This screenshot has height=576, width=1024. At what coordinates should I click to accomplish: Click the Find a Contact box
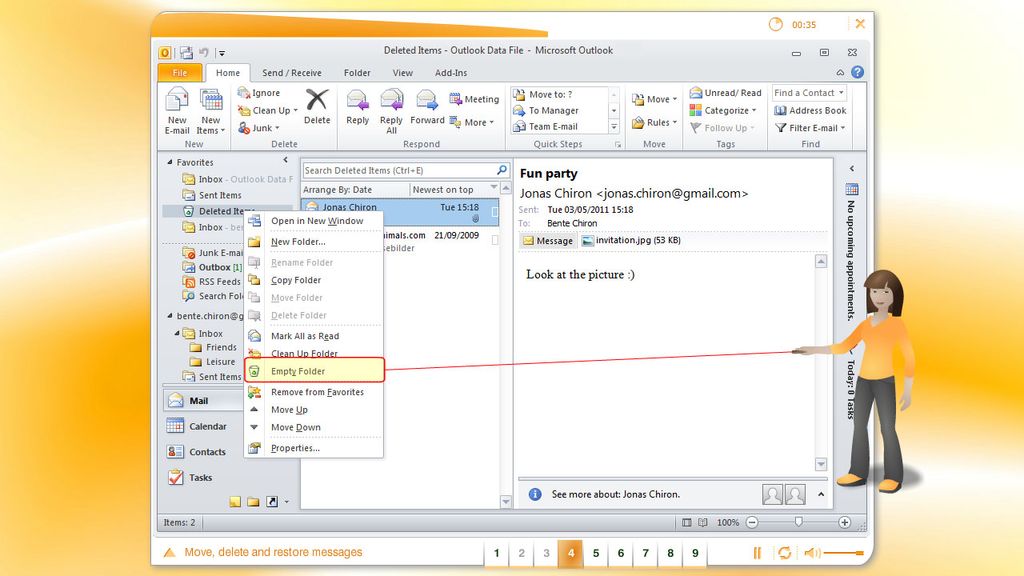[809, 93]
